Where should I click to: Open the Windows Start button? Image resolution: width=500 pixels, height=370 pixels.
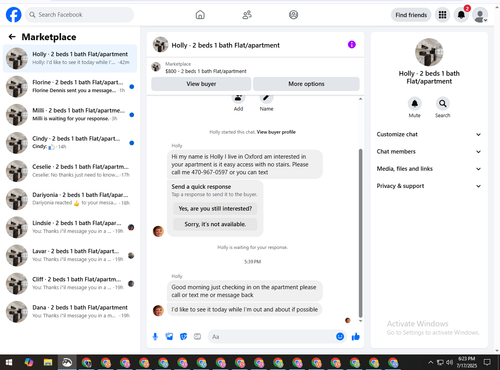point(9,362)
